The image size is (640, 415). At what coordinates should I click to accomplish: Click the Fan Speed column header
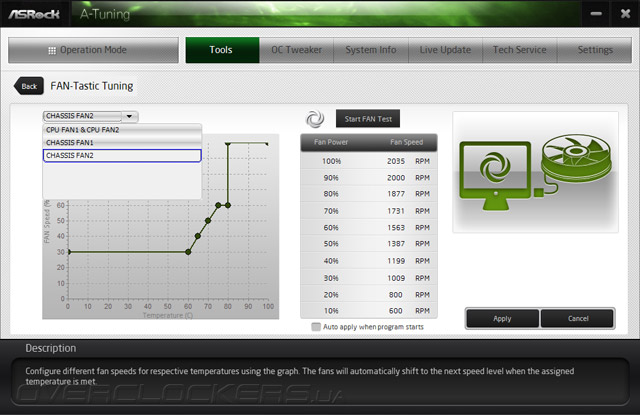406,142
